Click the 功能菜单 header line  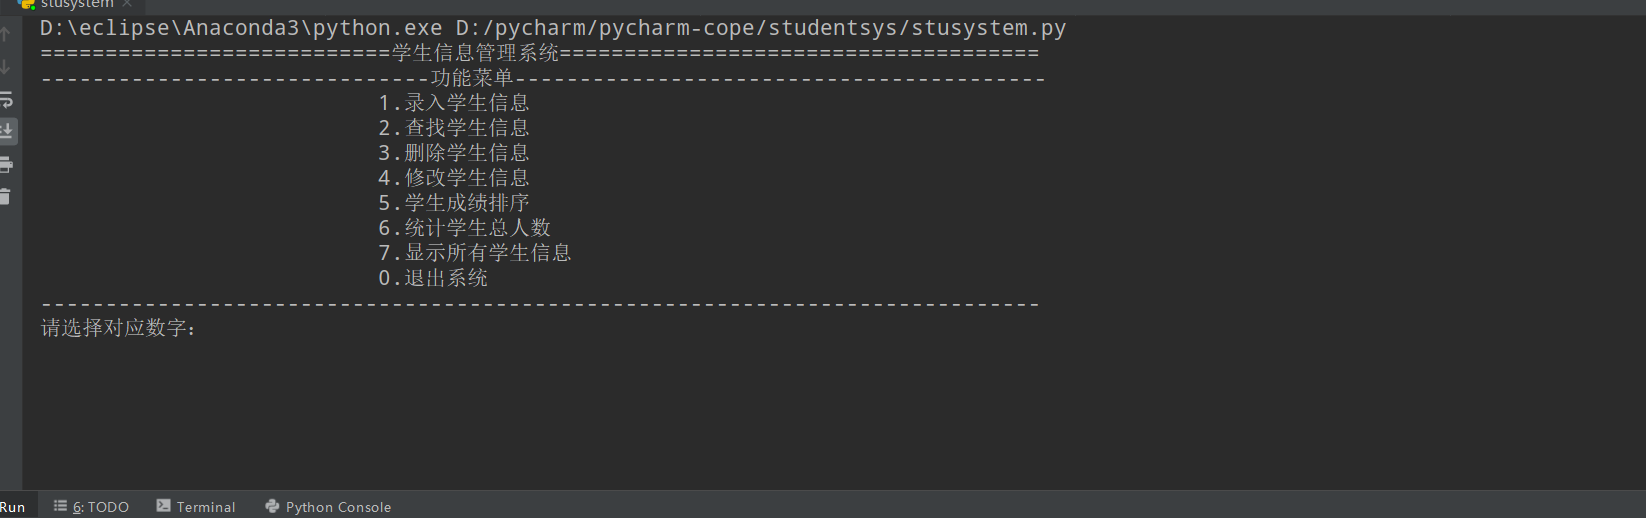click(471, 78)
